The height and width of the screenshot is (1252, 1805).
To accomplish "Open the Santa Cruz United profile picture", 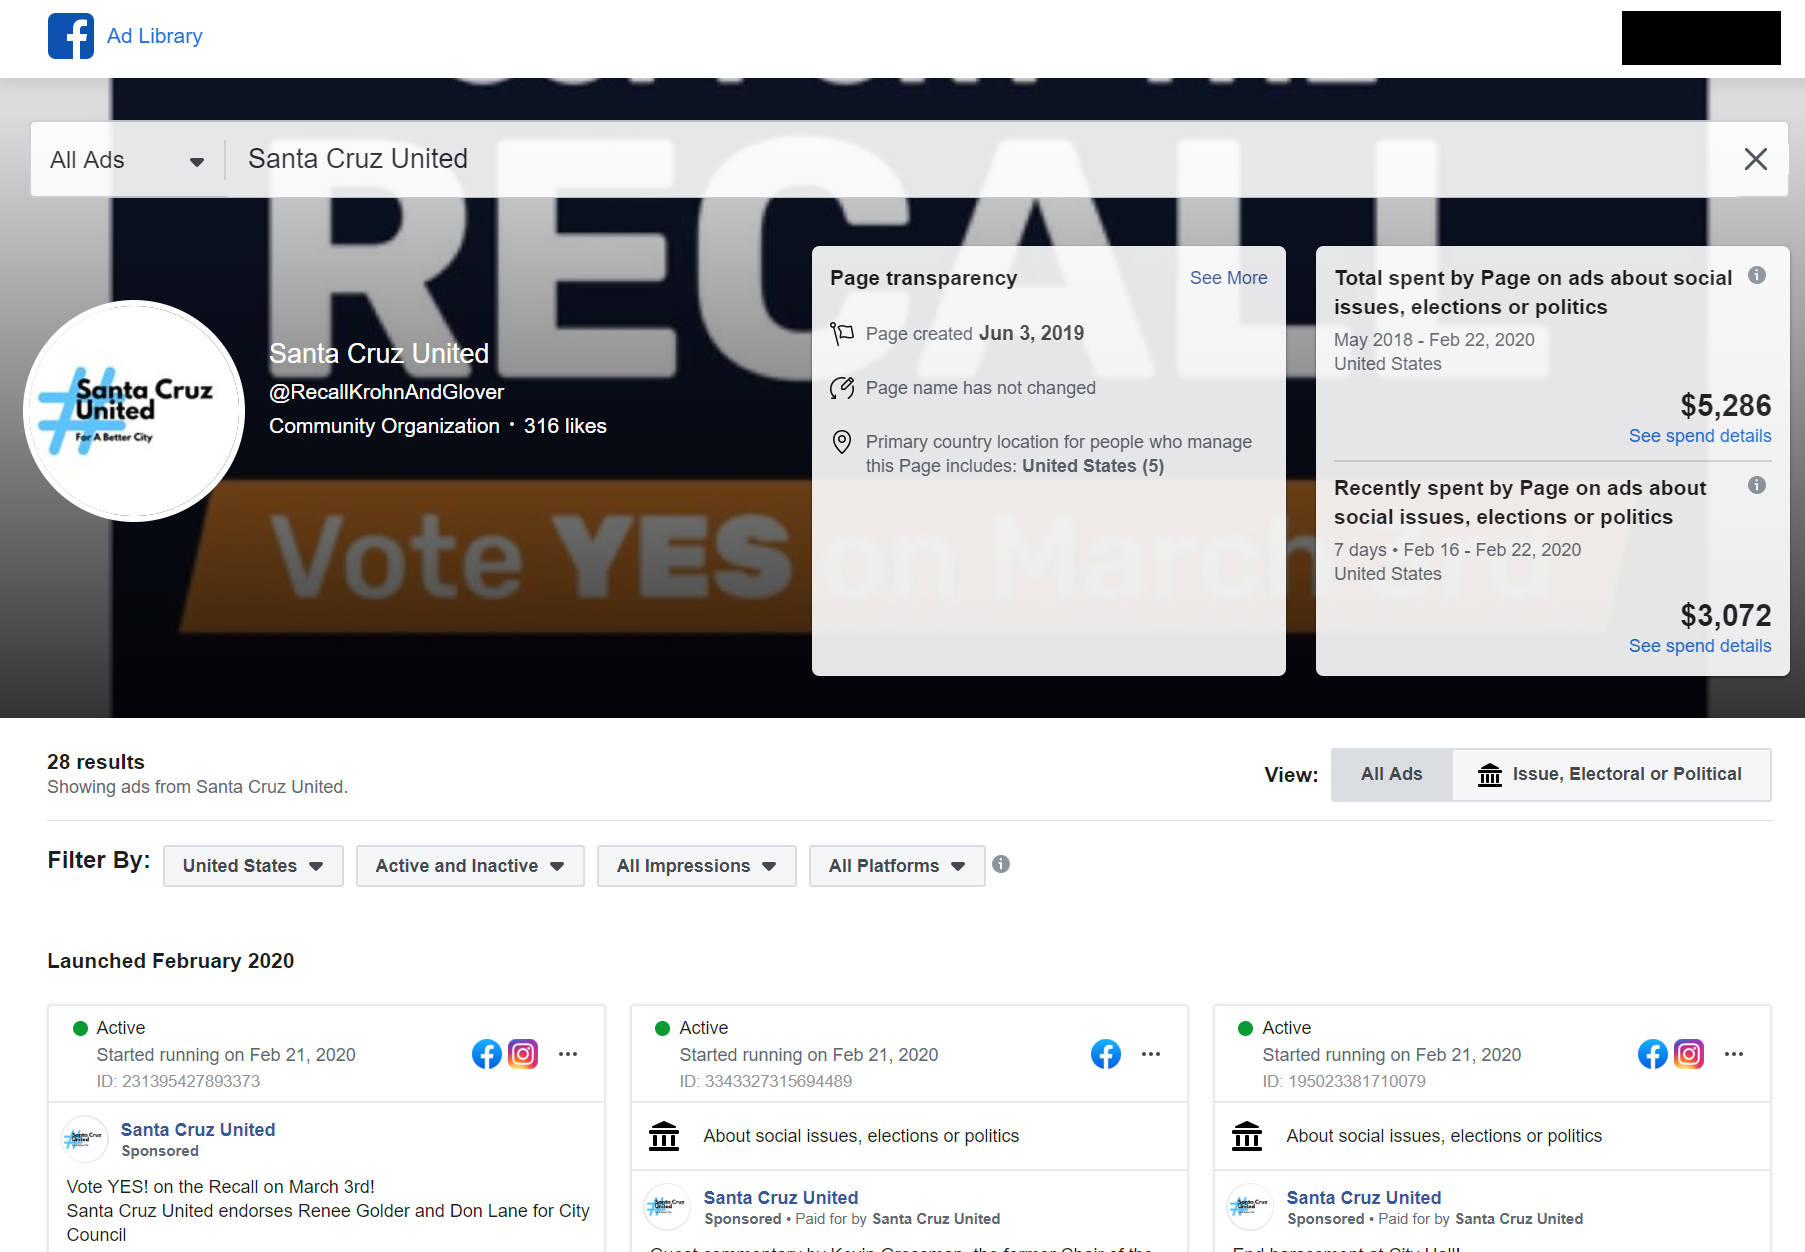I will tap(134, 411).
